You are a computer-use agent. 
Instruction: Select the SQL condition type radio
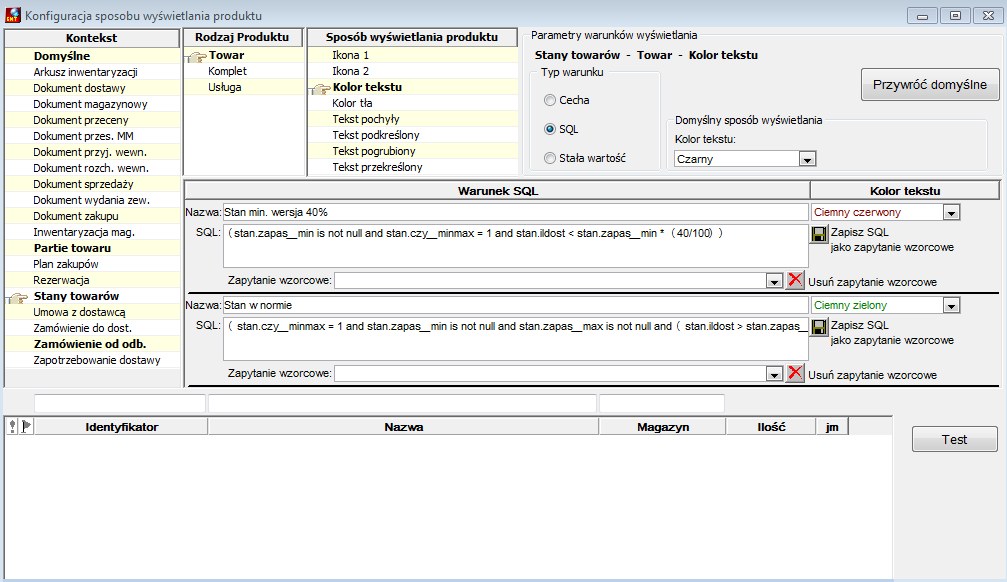click(x=550, y=129)
